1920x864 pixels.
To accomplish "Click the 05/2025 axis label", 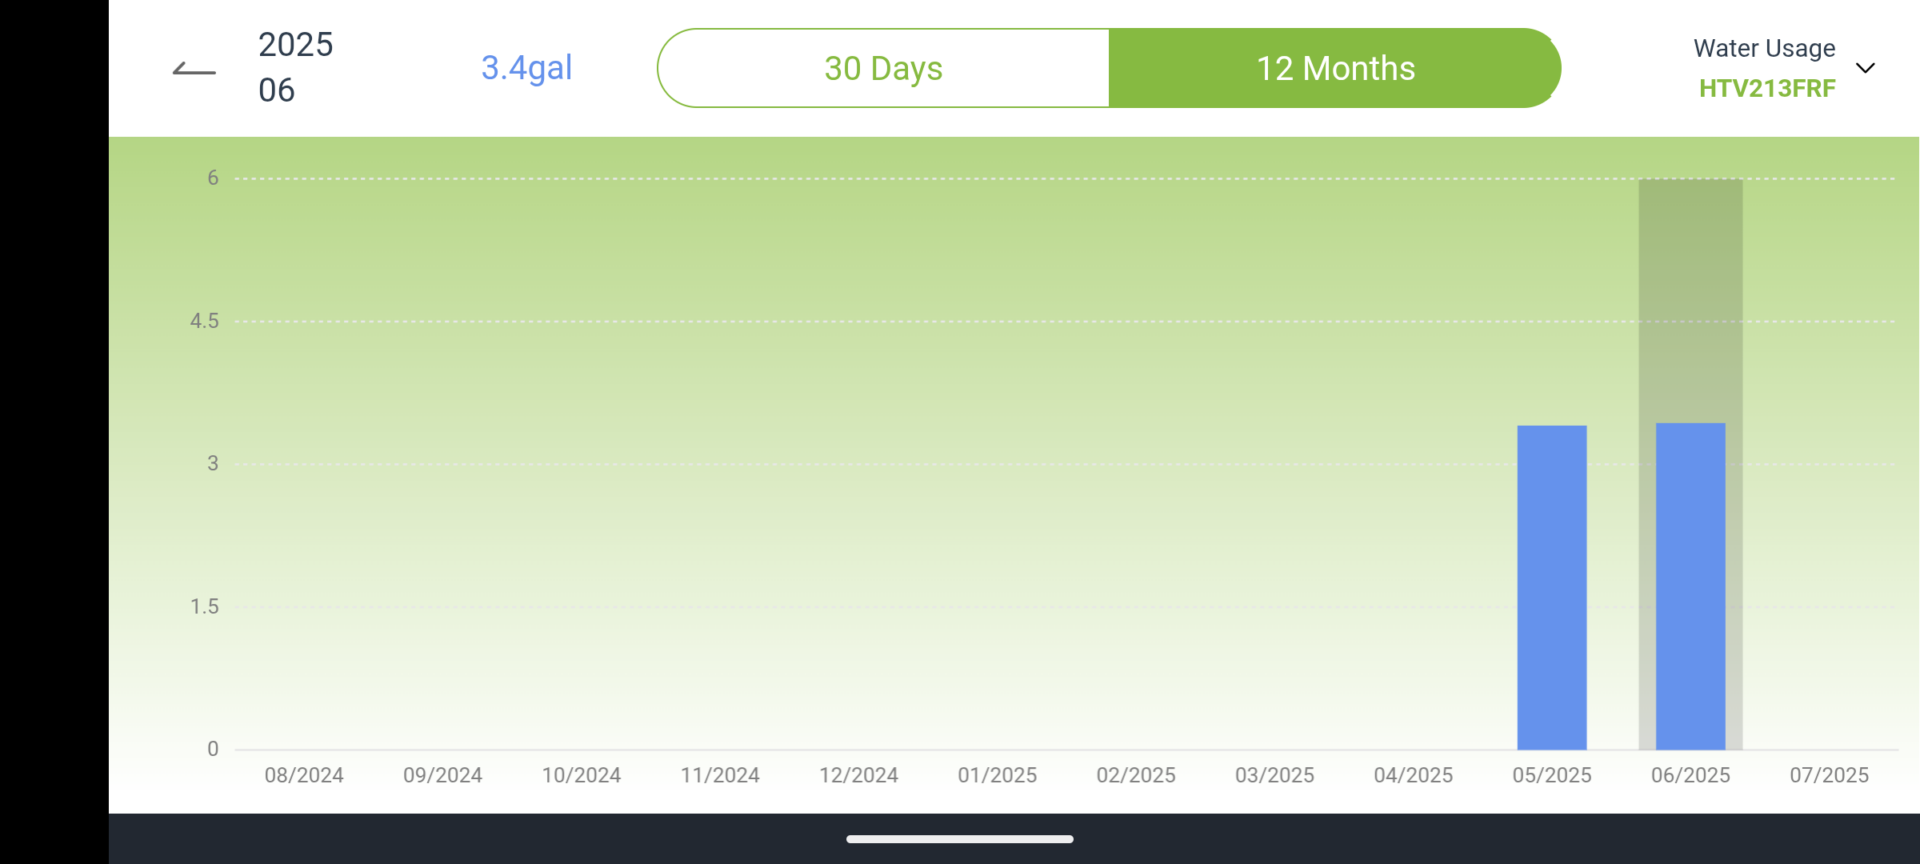I will point(1552,775).
